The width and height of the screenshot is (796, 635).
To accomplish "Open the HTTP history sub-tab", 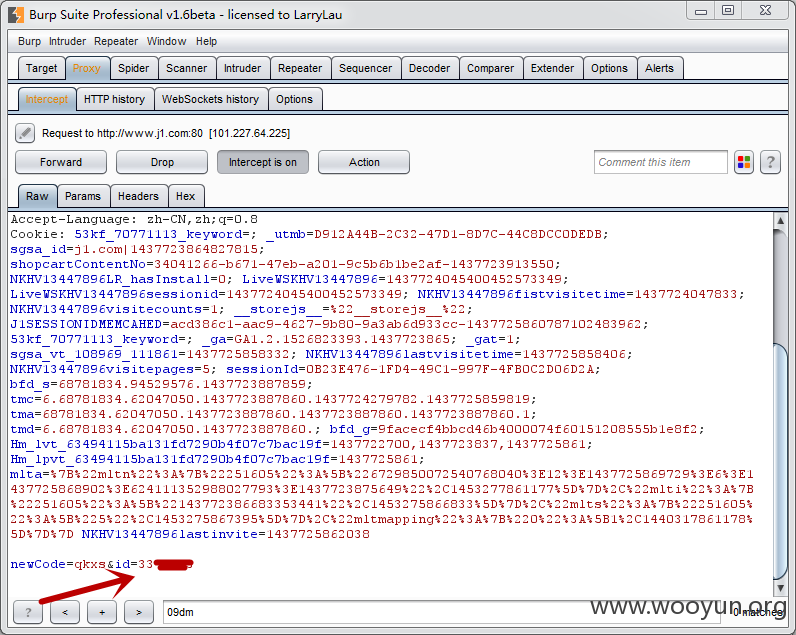I will coord(115,99).
